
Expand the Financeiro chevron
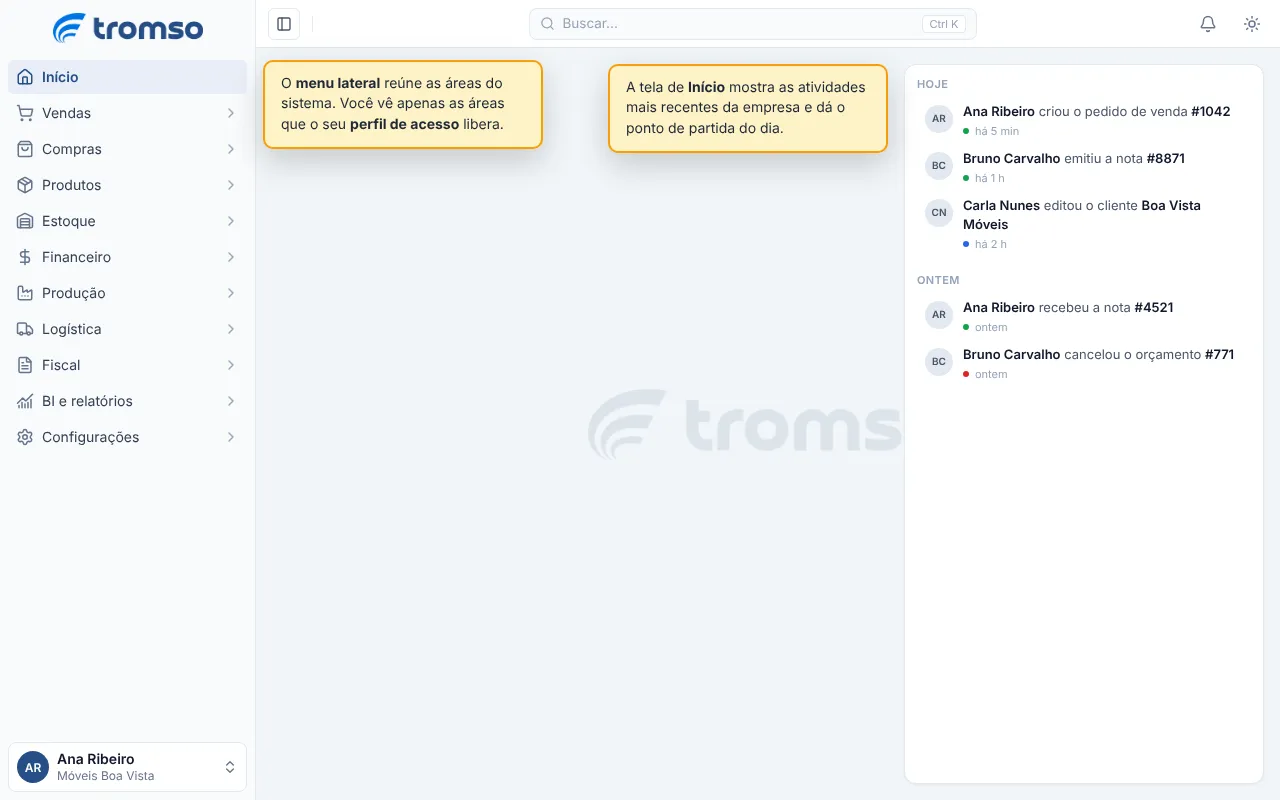click(231, 257)
